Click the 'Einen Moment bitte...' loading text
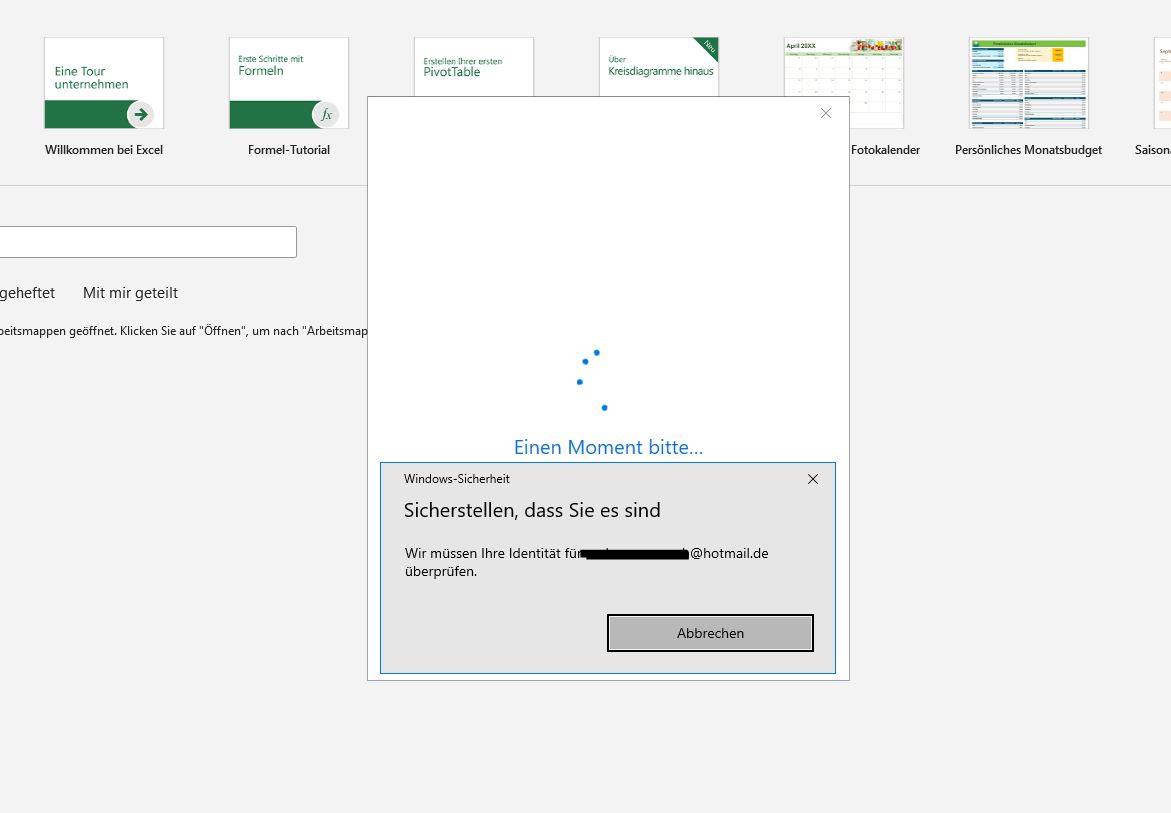Screen dimensions: 1171x813 [609, 447]
